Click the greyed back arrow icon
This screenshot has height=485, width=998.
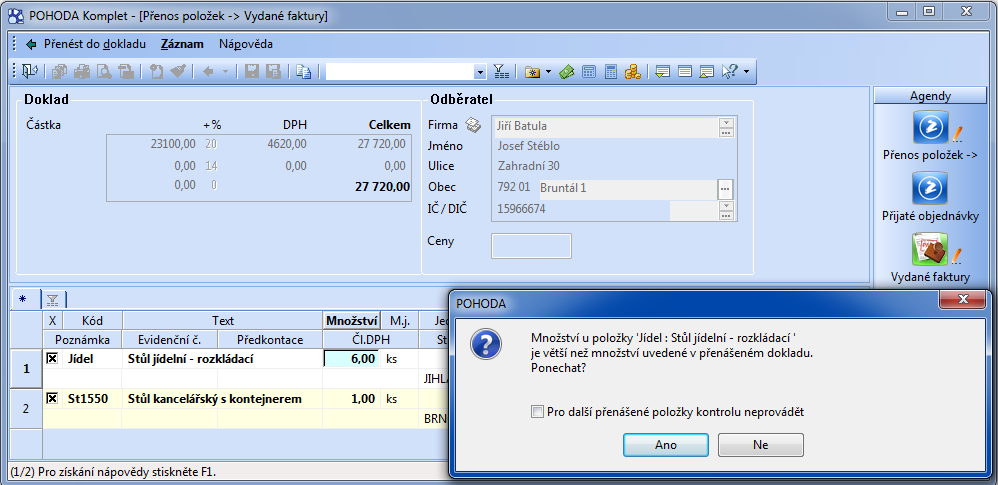[207, 72]
